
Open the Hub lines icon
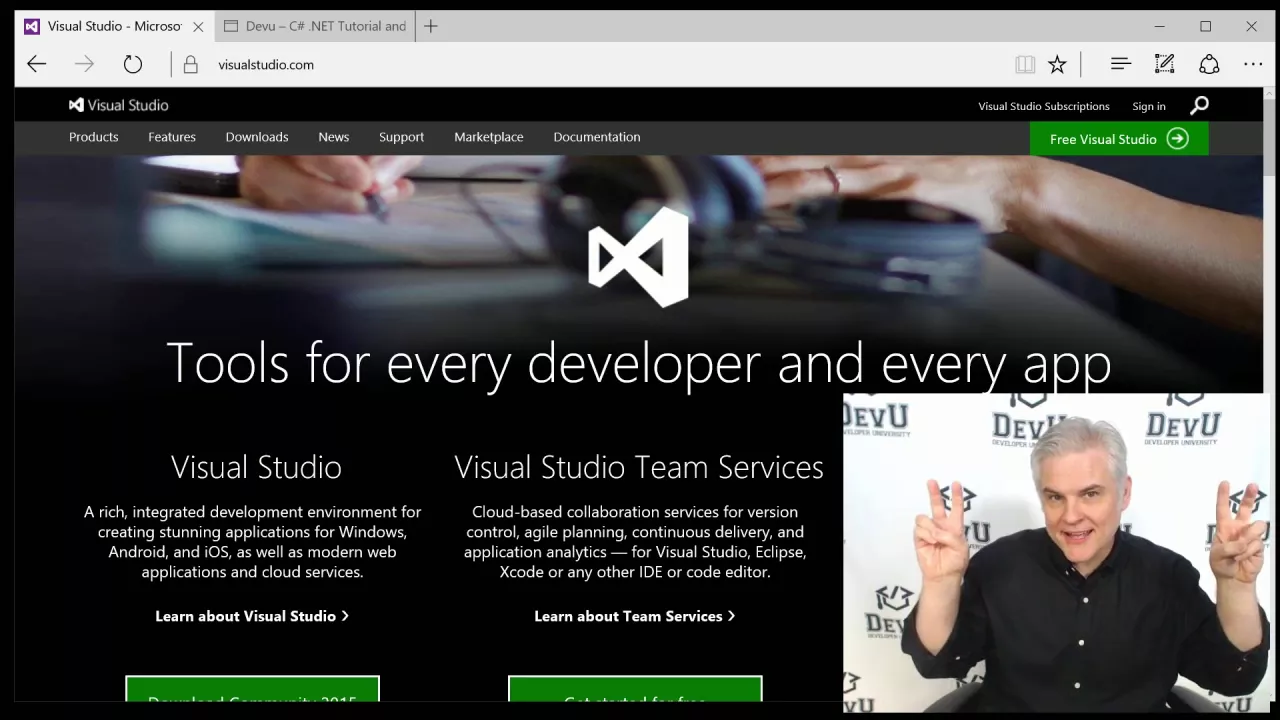(x=1120, y=64)
